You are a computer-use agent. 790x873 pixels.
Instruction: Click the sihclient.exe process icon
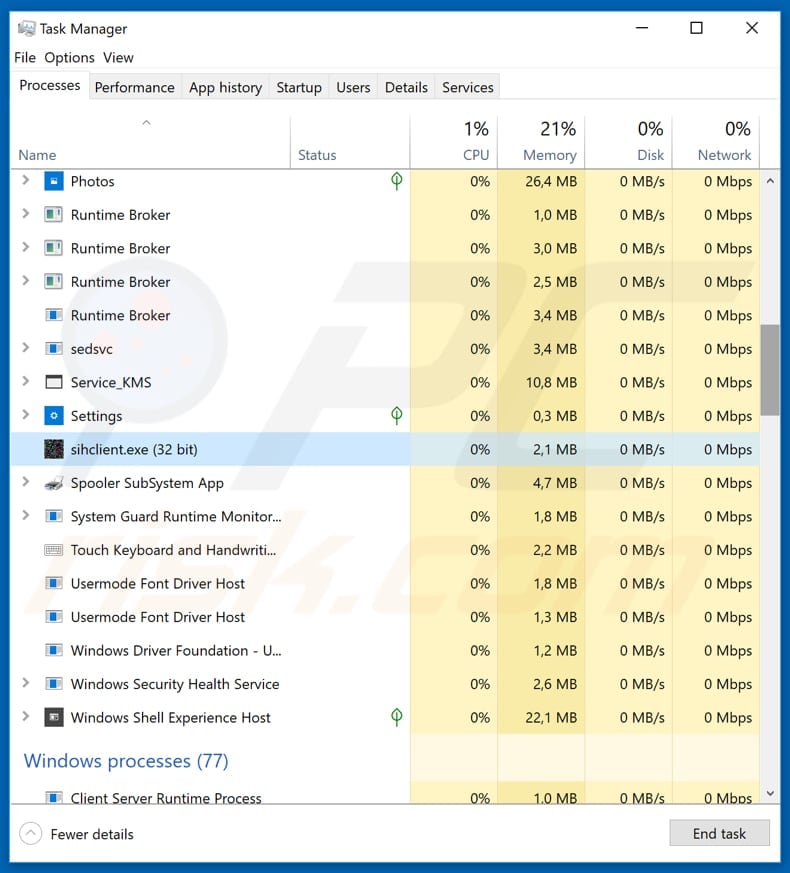pyautogui.click(x=53, y=449)
